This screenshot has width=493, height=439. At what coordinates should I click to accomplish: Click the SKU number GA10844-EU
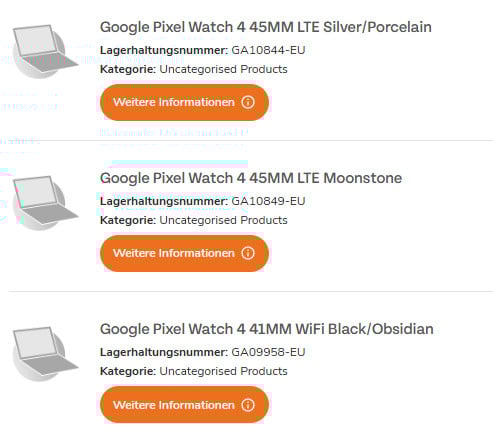pyautogui.click(x=268, y=50)
